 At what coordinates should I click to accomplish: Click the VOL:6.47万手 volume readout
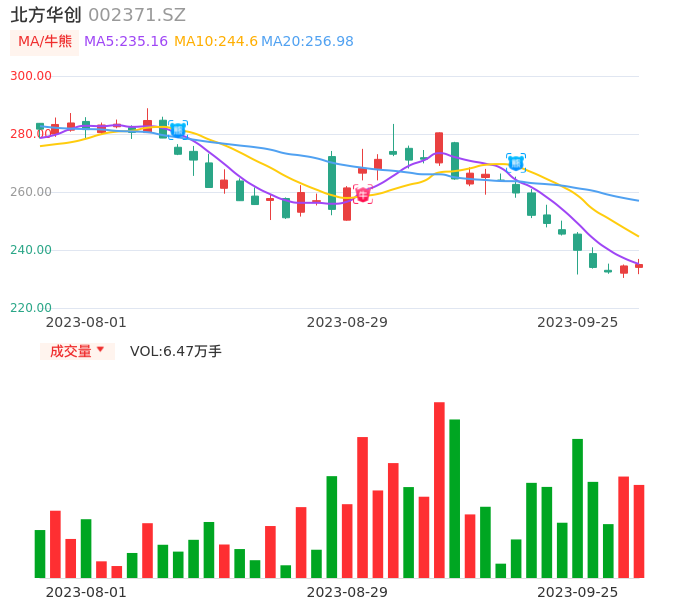(176, 351)
